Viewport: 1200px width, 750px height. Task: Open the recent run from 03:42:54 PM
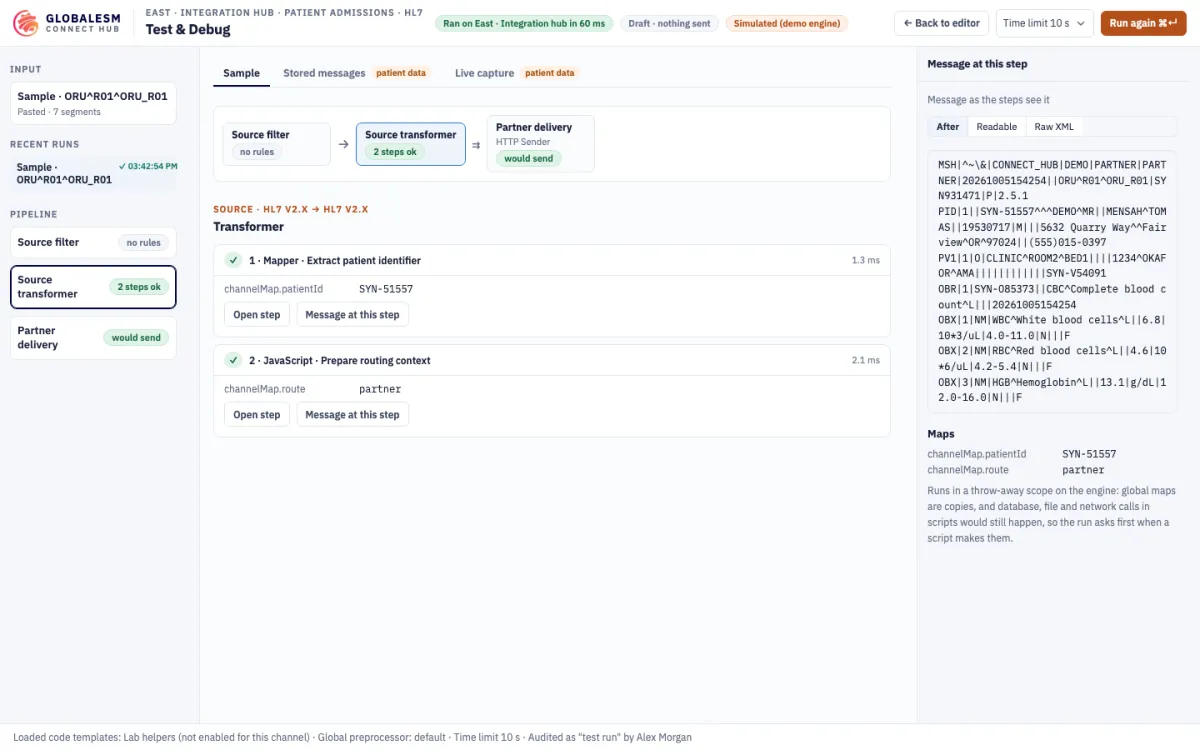(93, 173)
